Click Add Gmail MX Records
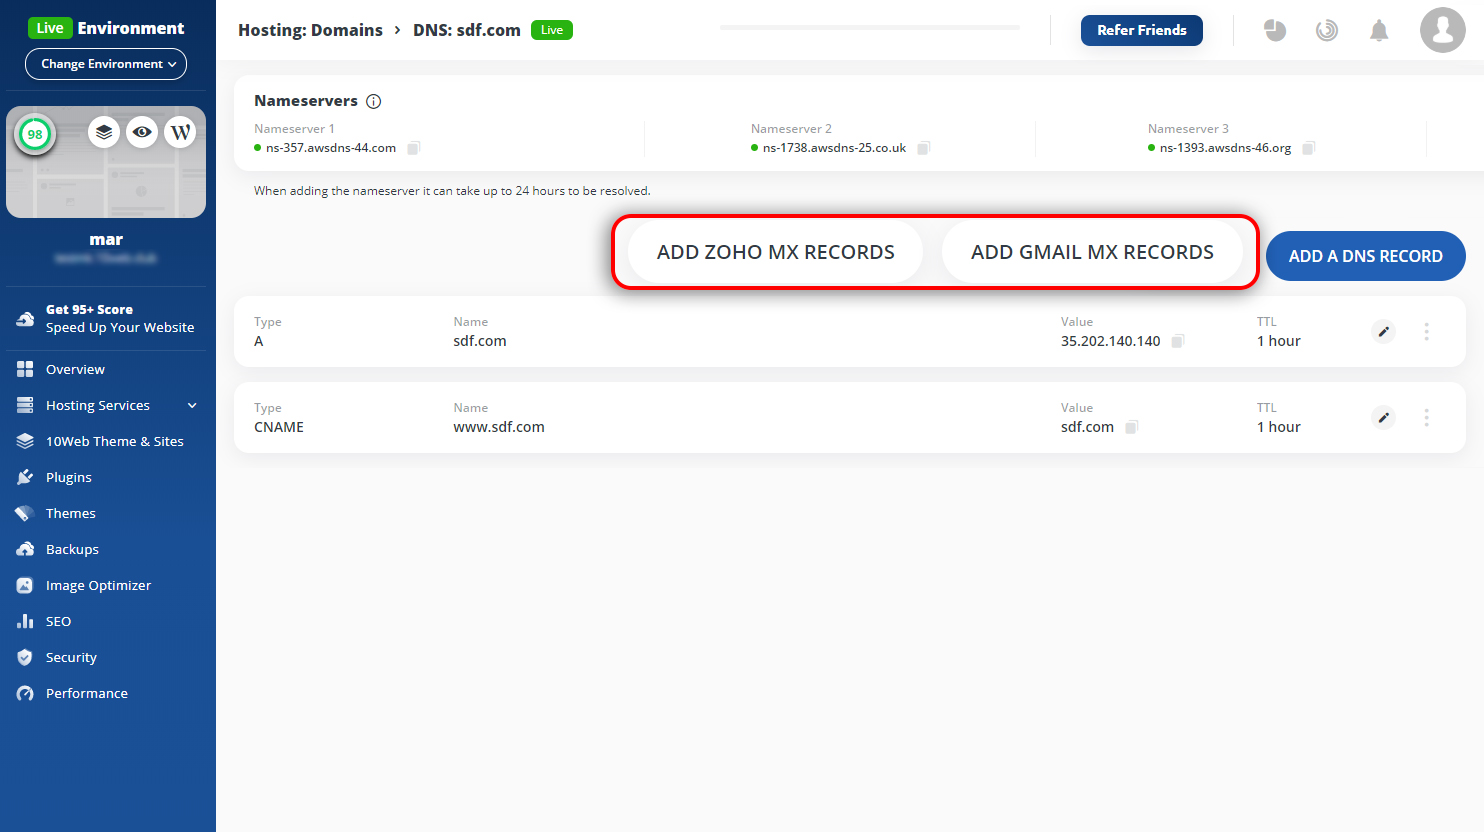 click(x=1092, y=252)
